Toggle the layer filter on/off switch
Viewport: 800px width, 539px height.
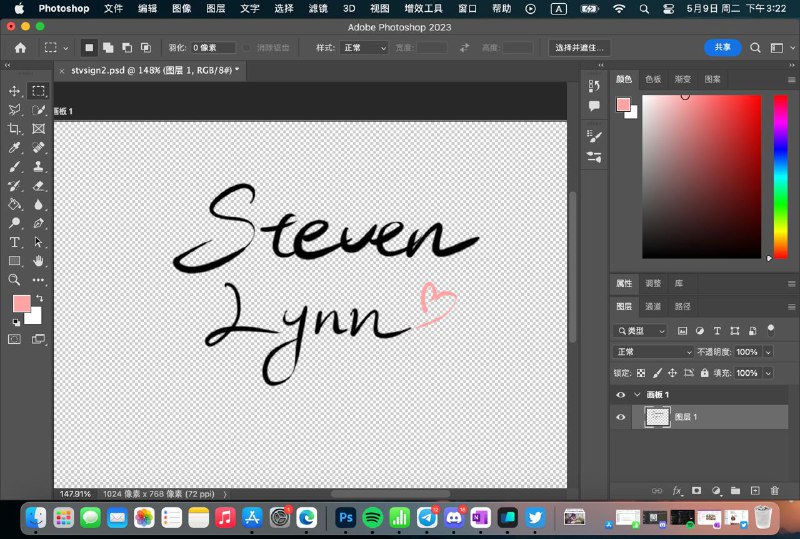pyautogui.click(x=770, y=328)
